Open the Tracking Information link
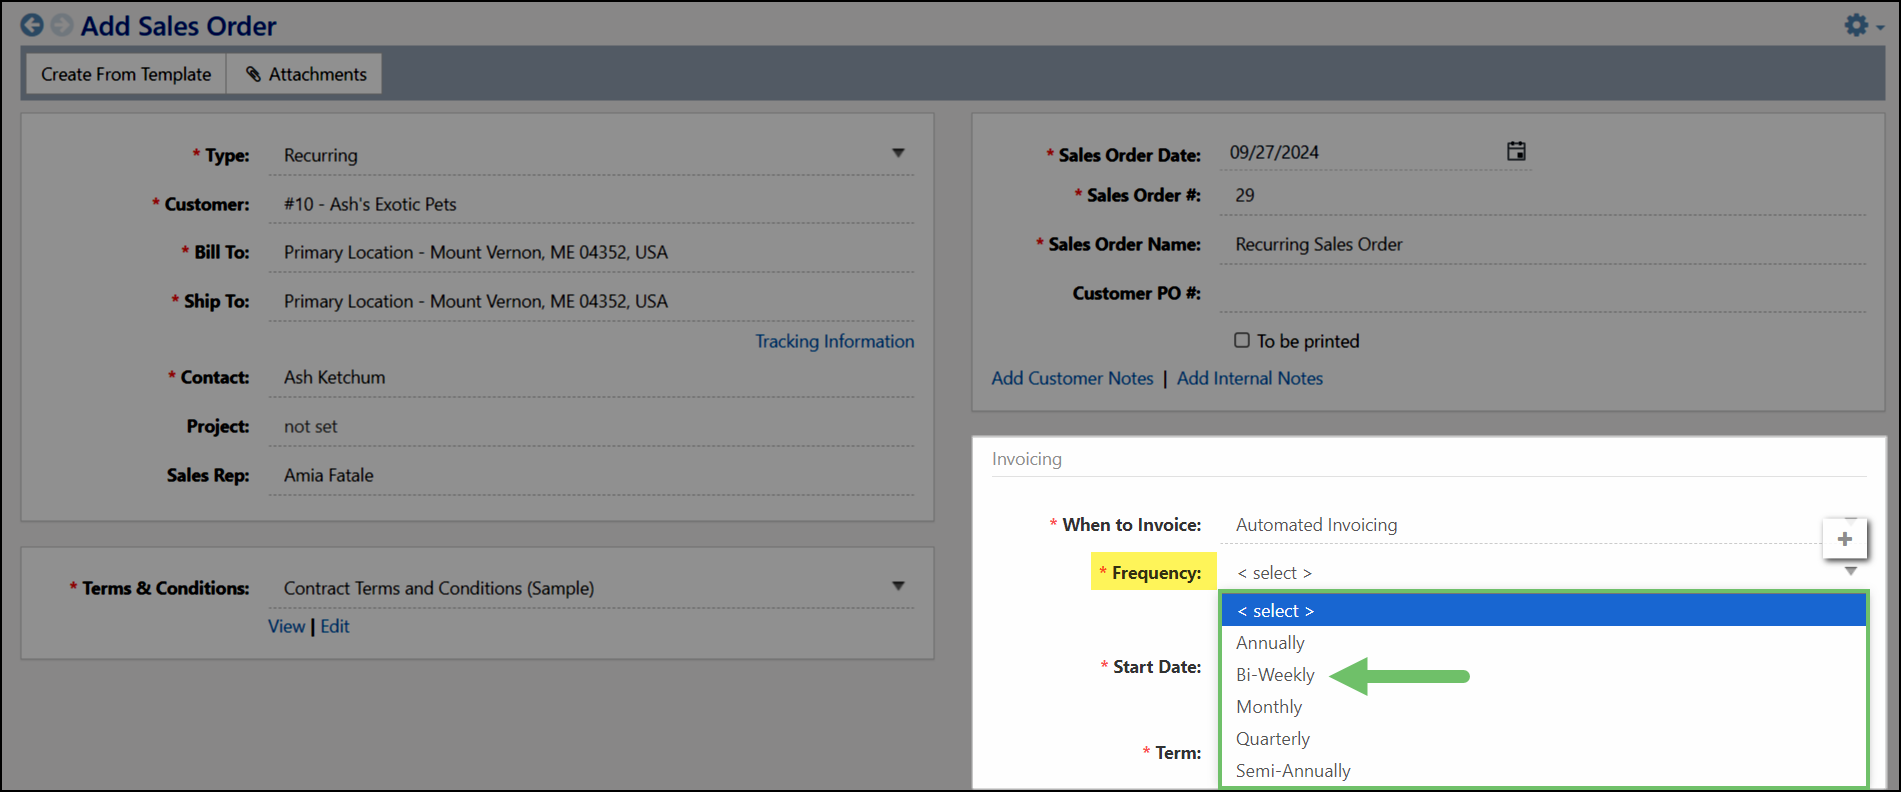 click(x=834, y=341)
